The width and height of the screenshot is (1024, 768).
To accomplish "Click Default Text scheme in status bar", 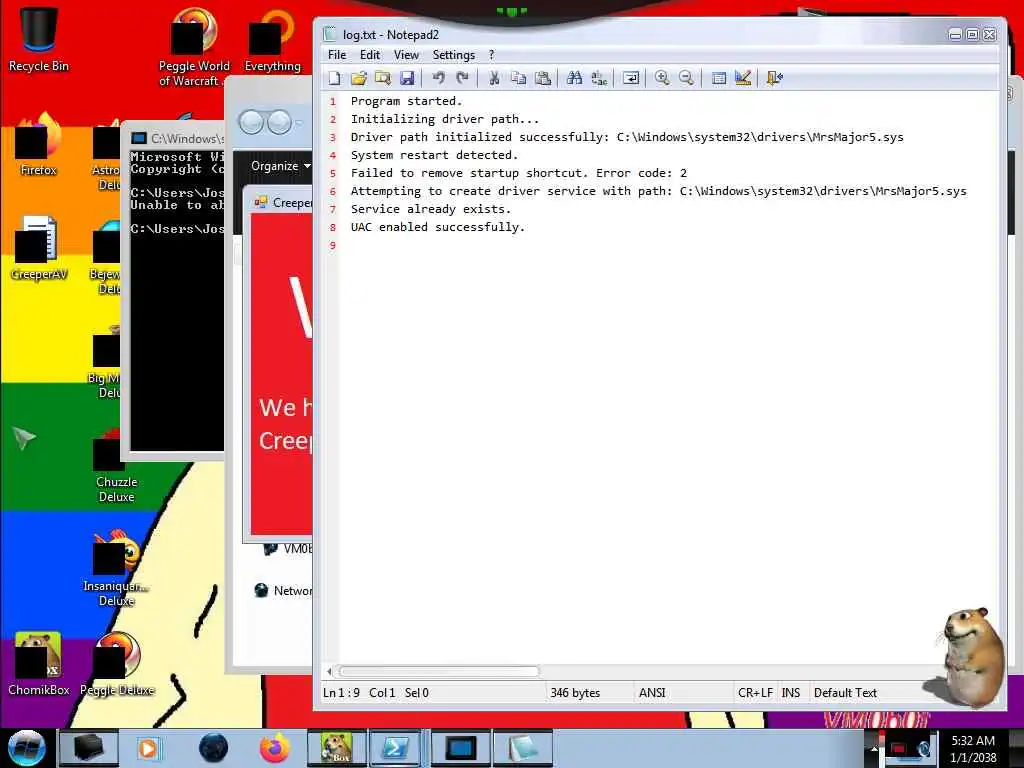I will point(845,693).
